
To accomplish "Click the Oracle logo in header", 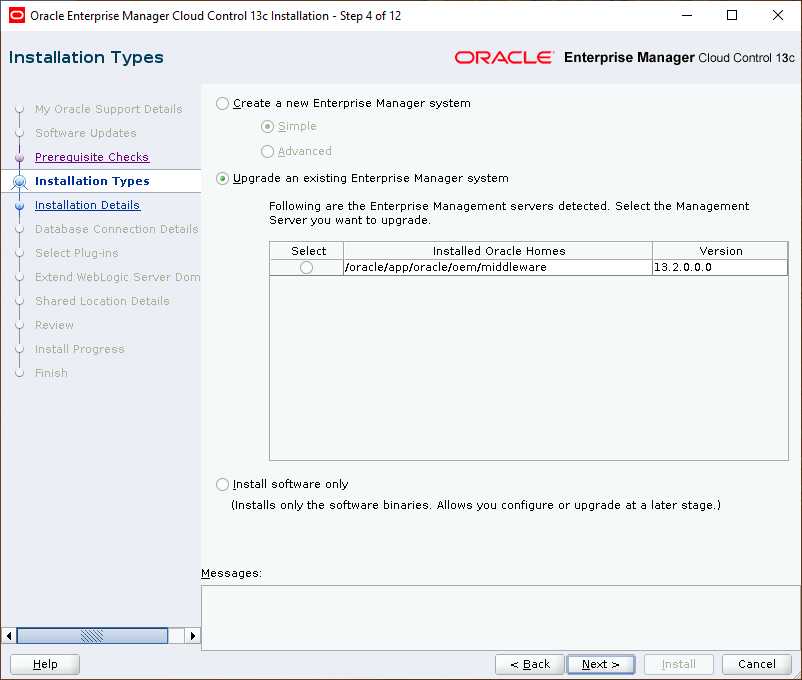I will tap(504, 57).
